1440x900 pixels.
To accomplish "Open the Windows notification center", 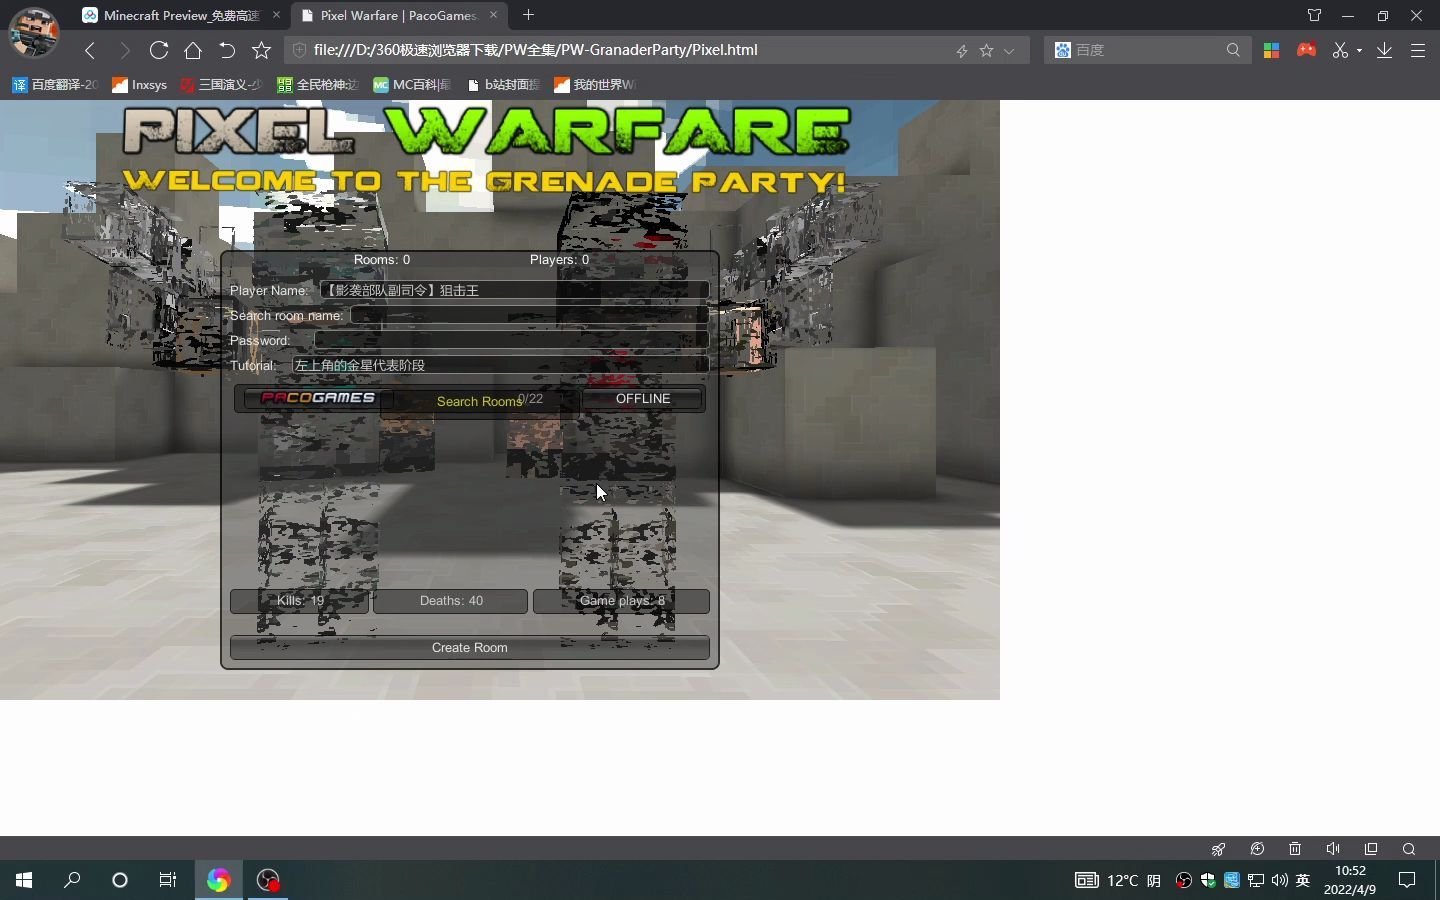I will (x=1407, y=880).
